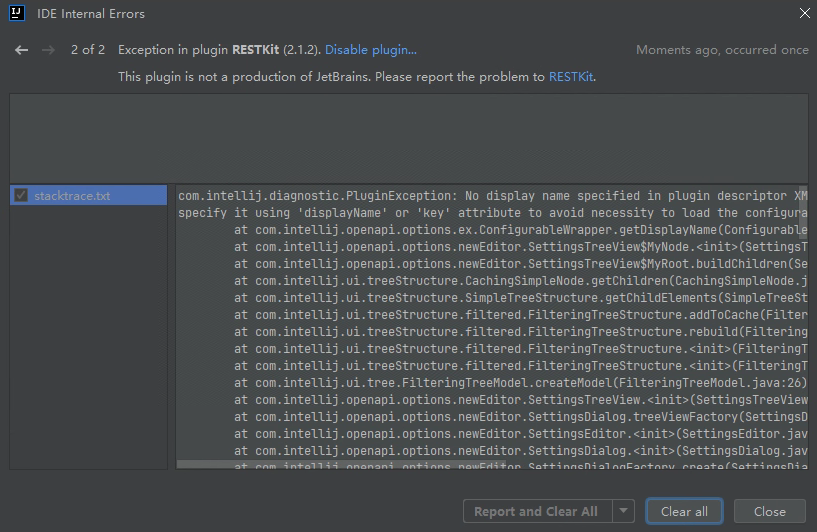Click the Close button at the bottom

769,511
